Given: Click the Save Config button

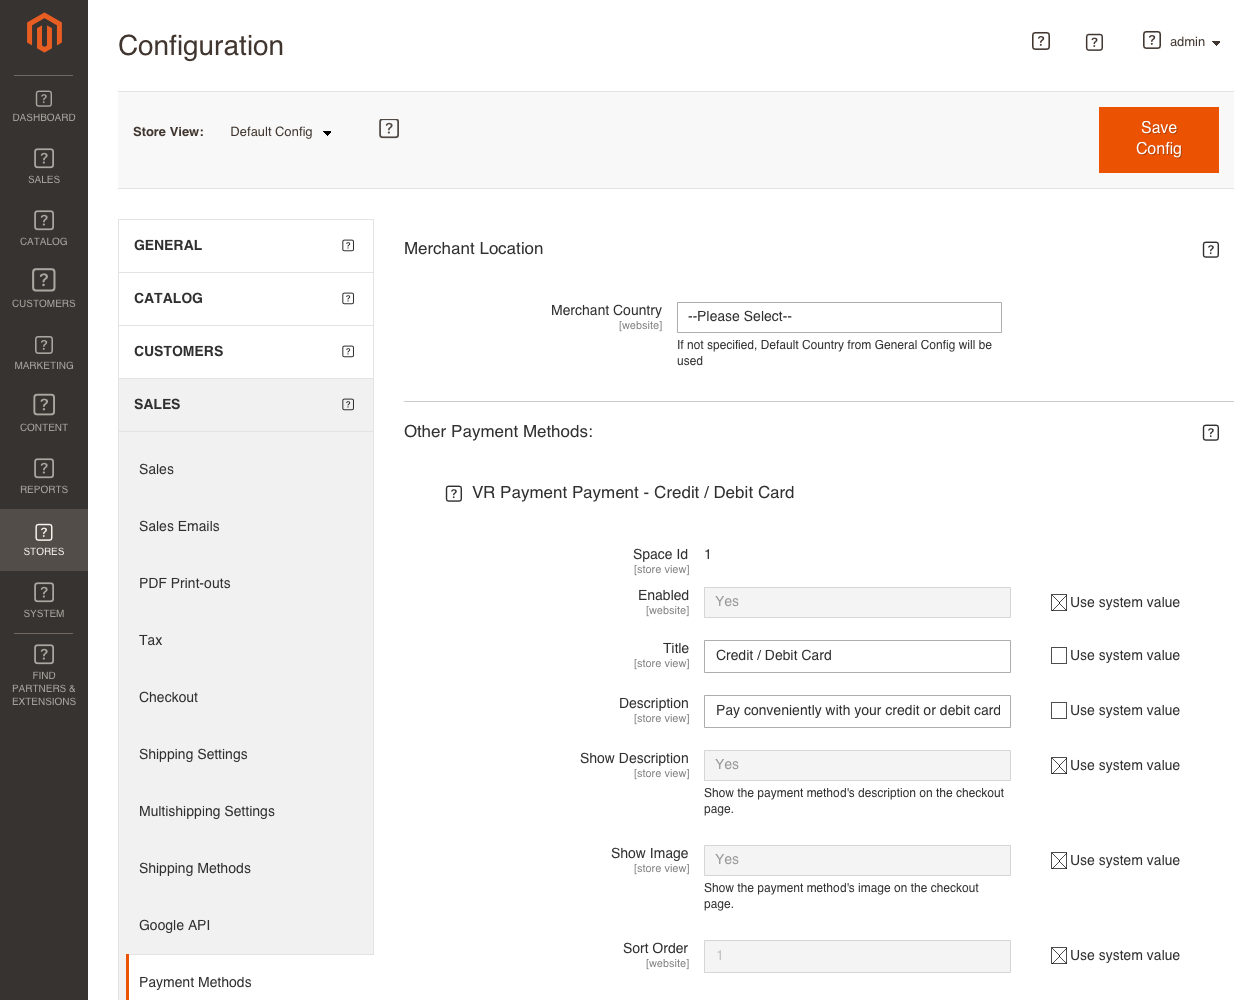Looking at the screenshot, I should [x=1158, y=139].
